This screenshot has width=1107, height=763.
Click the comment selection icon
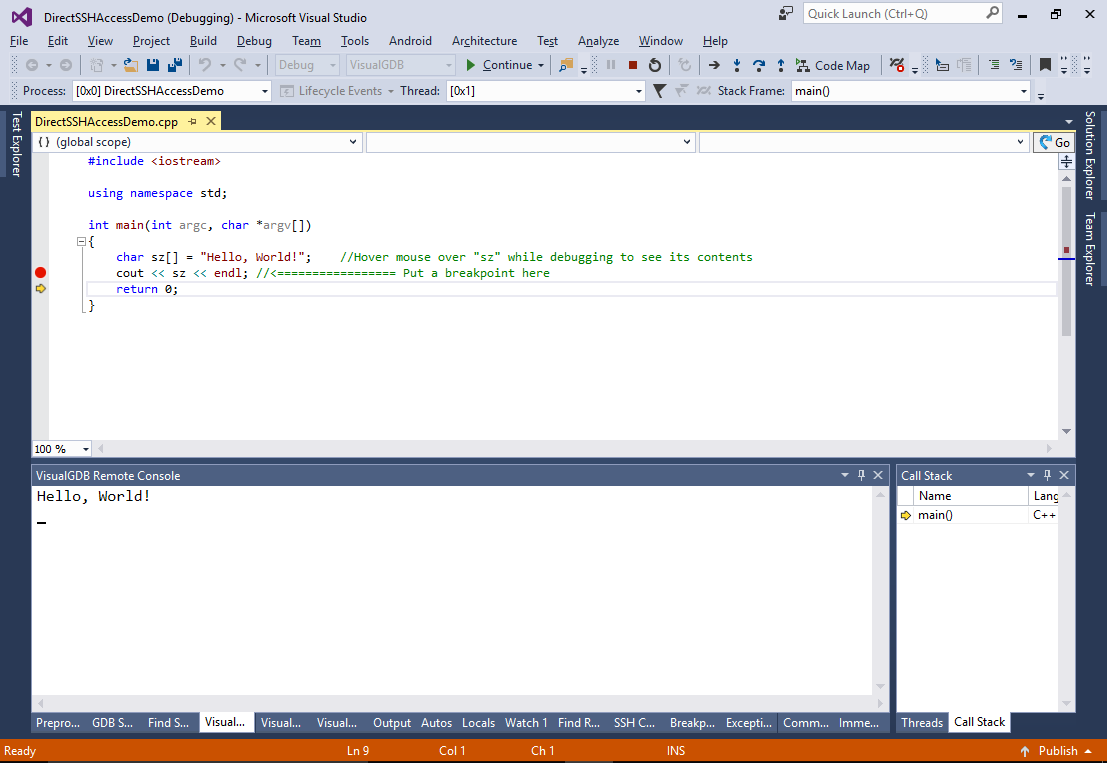pyautogui.click(x=993, y=65)
